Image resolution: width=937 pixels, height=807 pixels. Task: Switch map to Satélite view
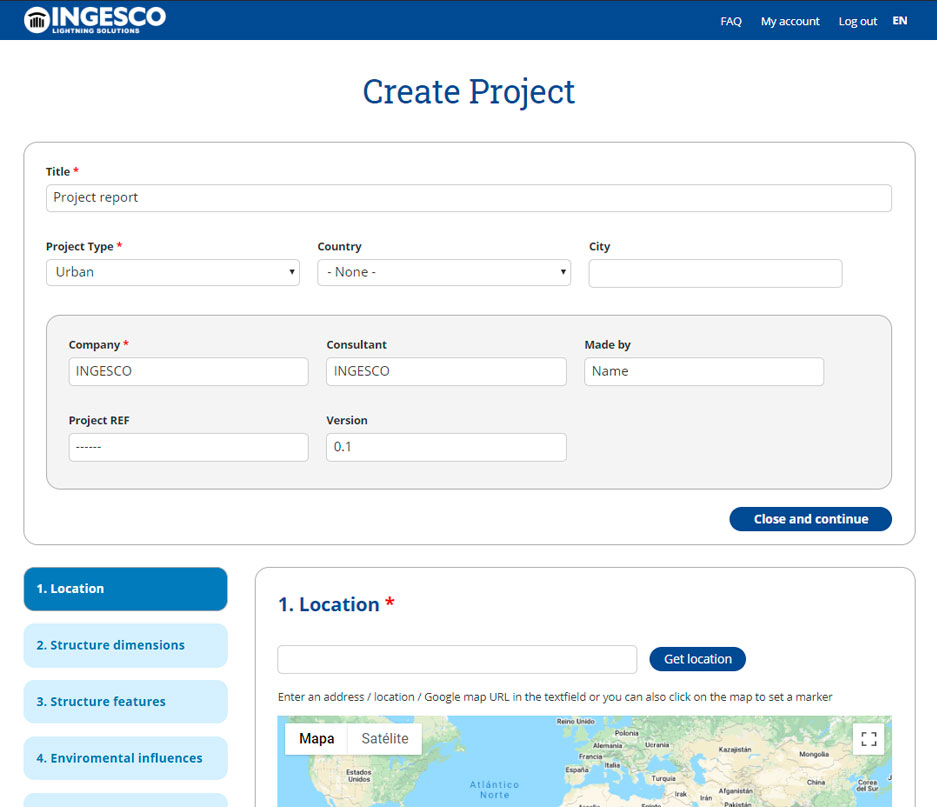[385, 739]
